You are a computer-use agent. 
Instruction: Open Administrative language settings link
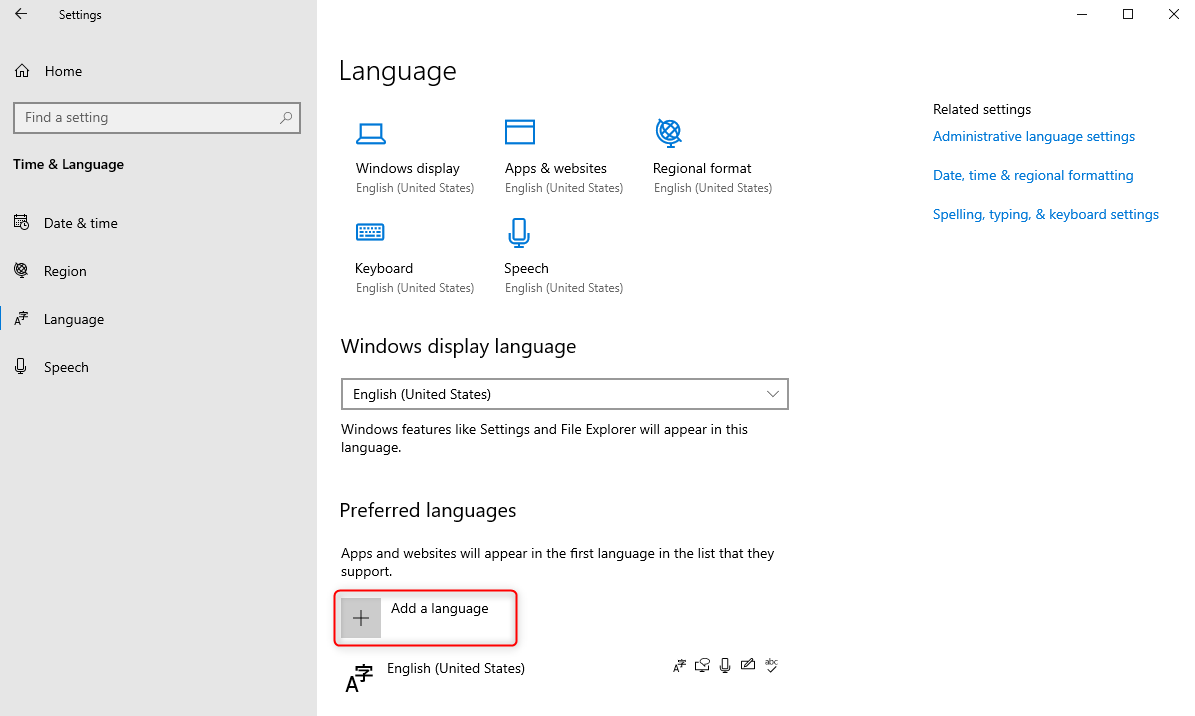pyautogui.click(x=1033, y=136)
